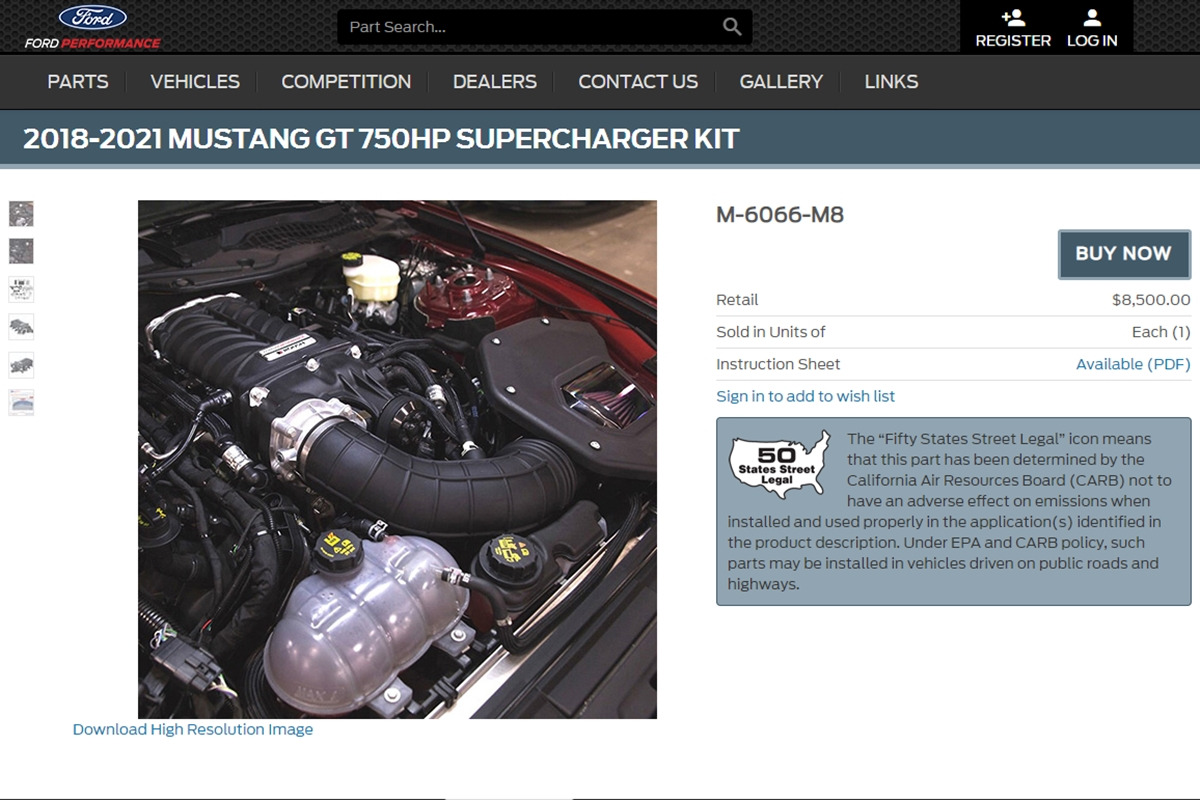Image resolution: width=1200 pixels, height=800 pixels.
Task: Select COMPETITION from the navigation bar
Action: 345,82
